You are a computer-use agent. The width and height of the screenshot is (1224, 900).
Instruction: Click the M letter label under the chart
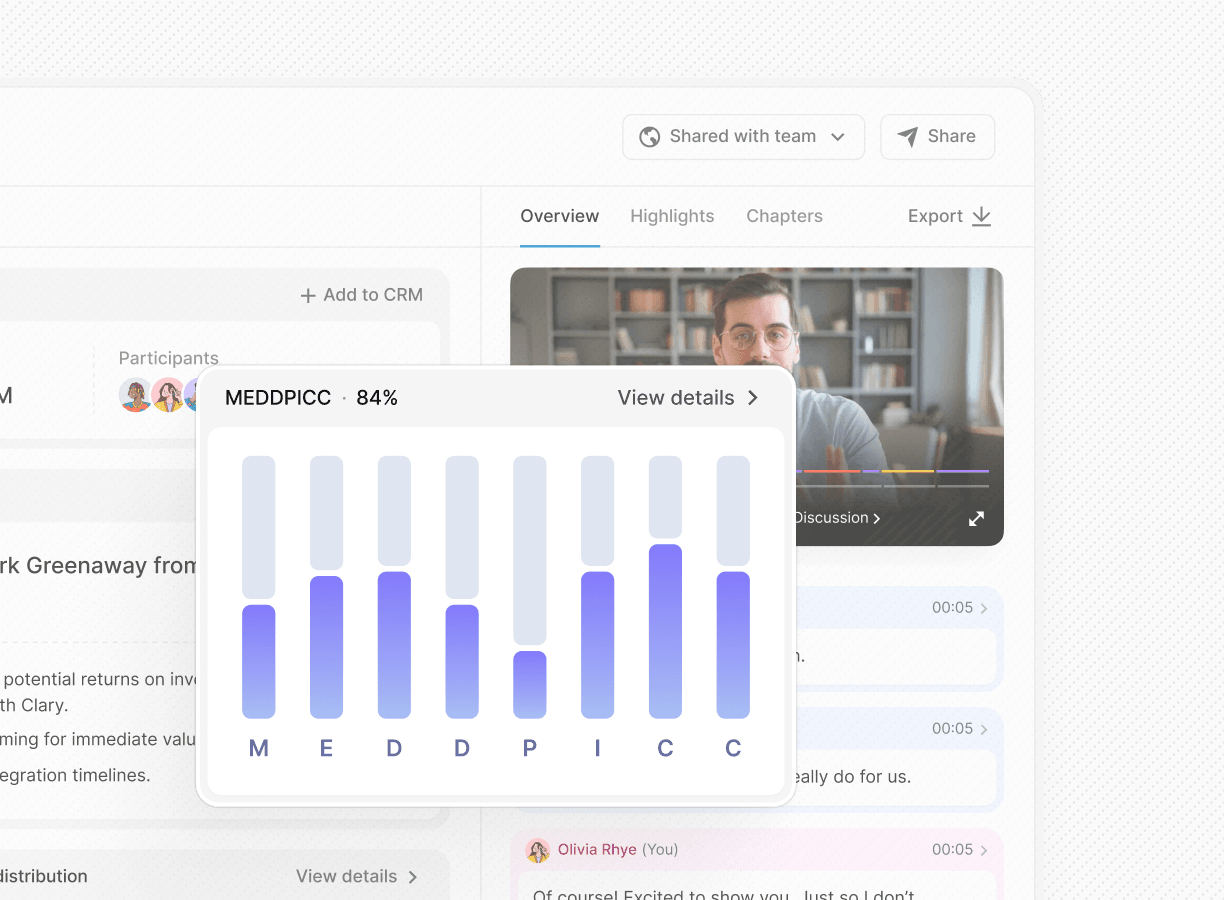coord(258,748)
